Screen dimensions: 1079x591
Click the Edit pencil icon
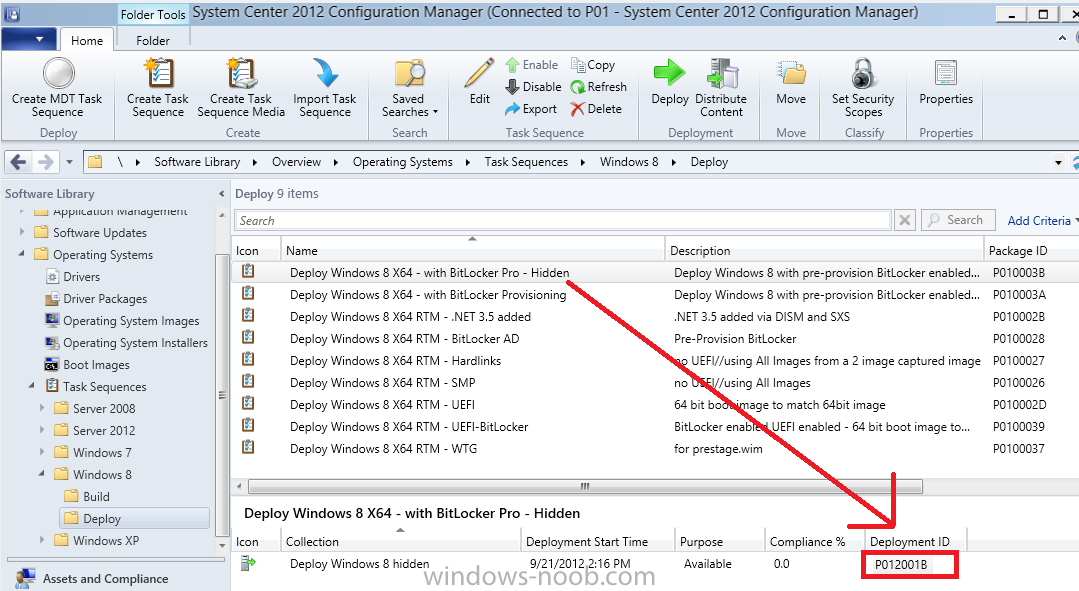tap(480, 74)
